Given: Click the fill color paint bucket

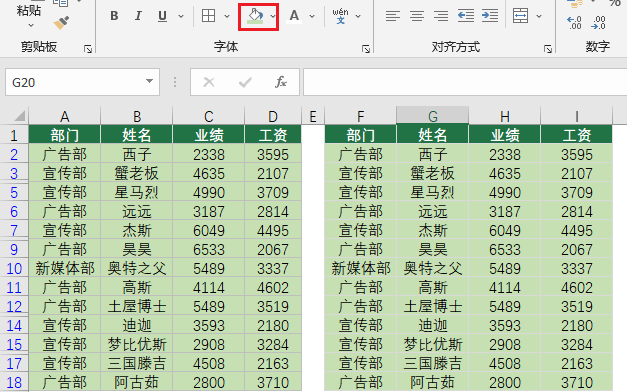Looking at the screenshot, I should [255, 16].
